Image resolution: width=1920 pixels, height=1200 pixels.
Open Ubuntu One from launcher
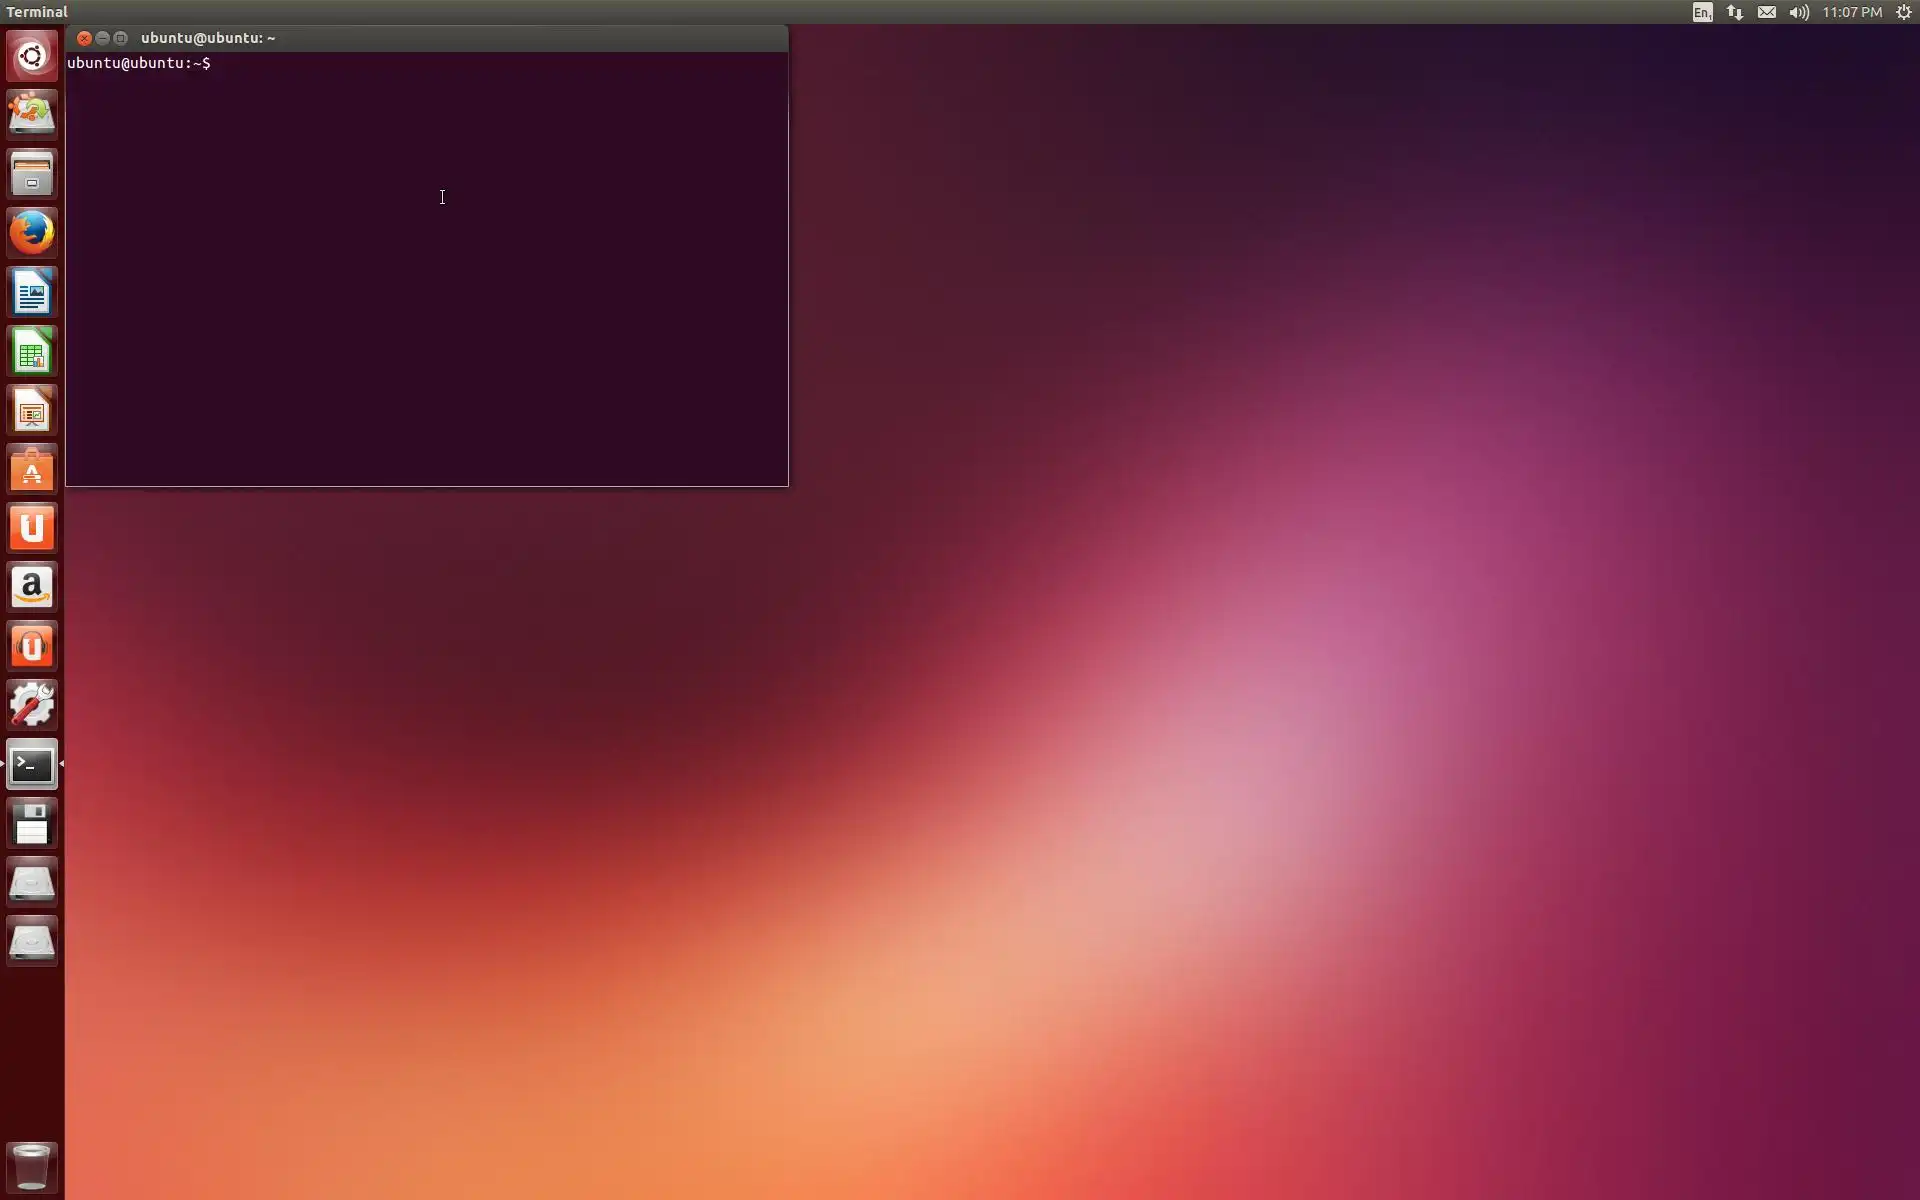point(32,528)
